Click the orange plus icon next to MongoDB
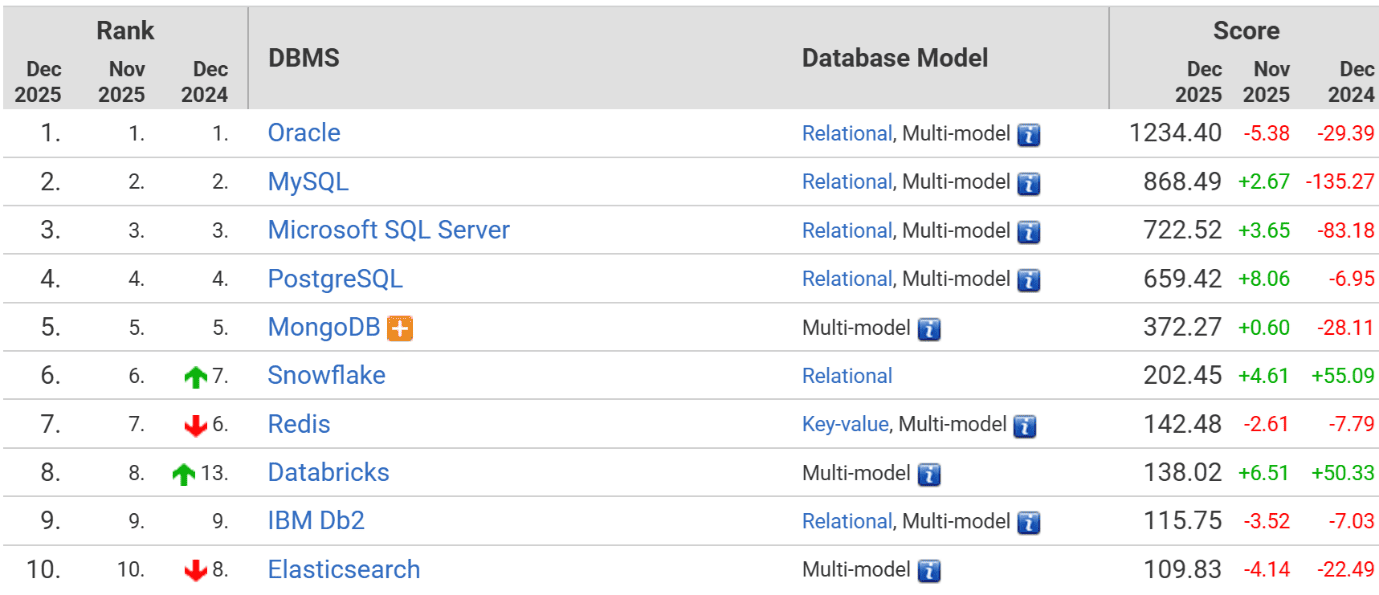1379x595 pixels. coord(400,328)
